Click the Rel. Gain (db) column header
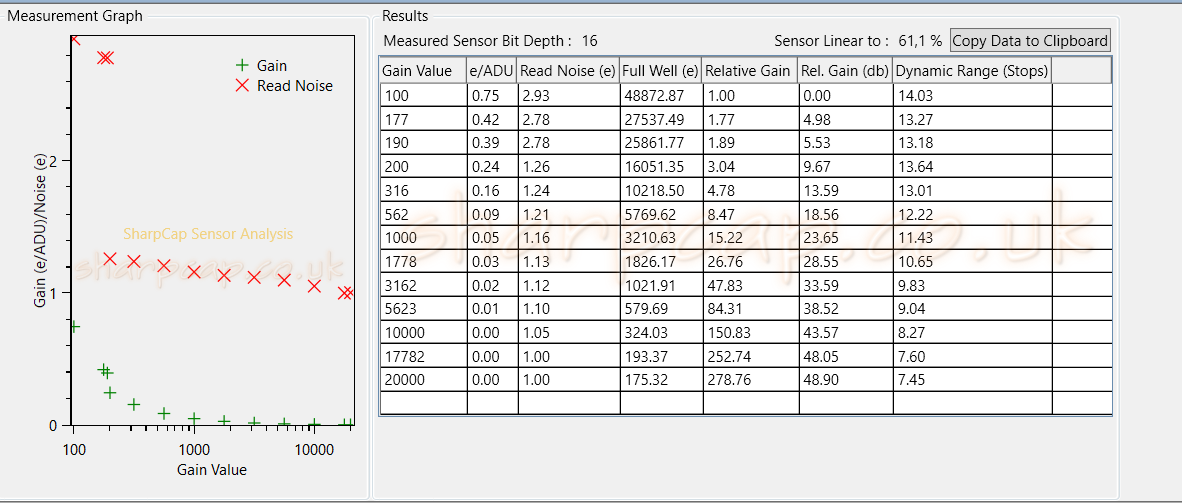 coord(845,71)
